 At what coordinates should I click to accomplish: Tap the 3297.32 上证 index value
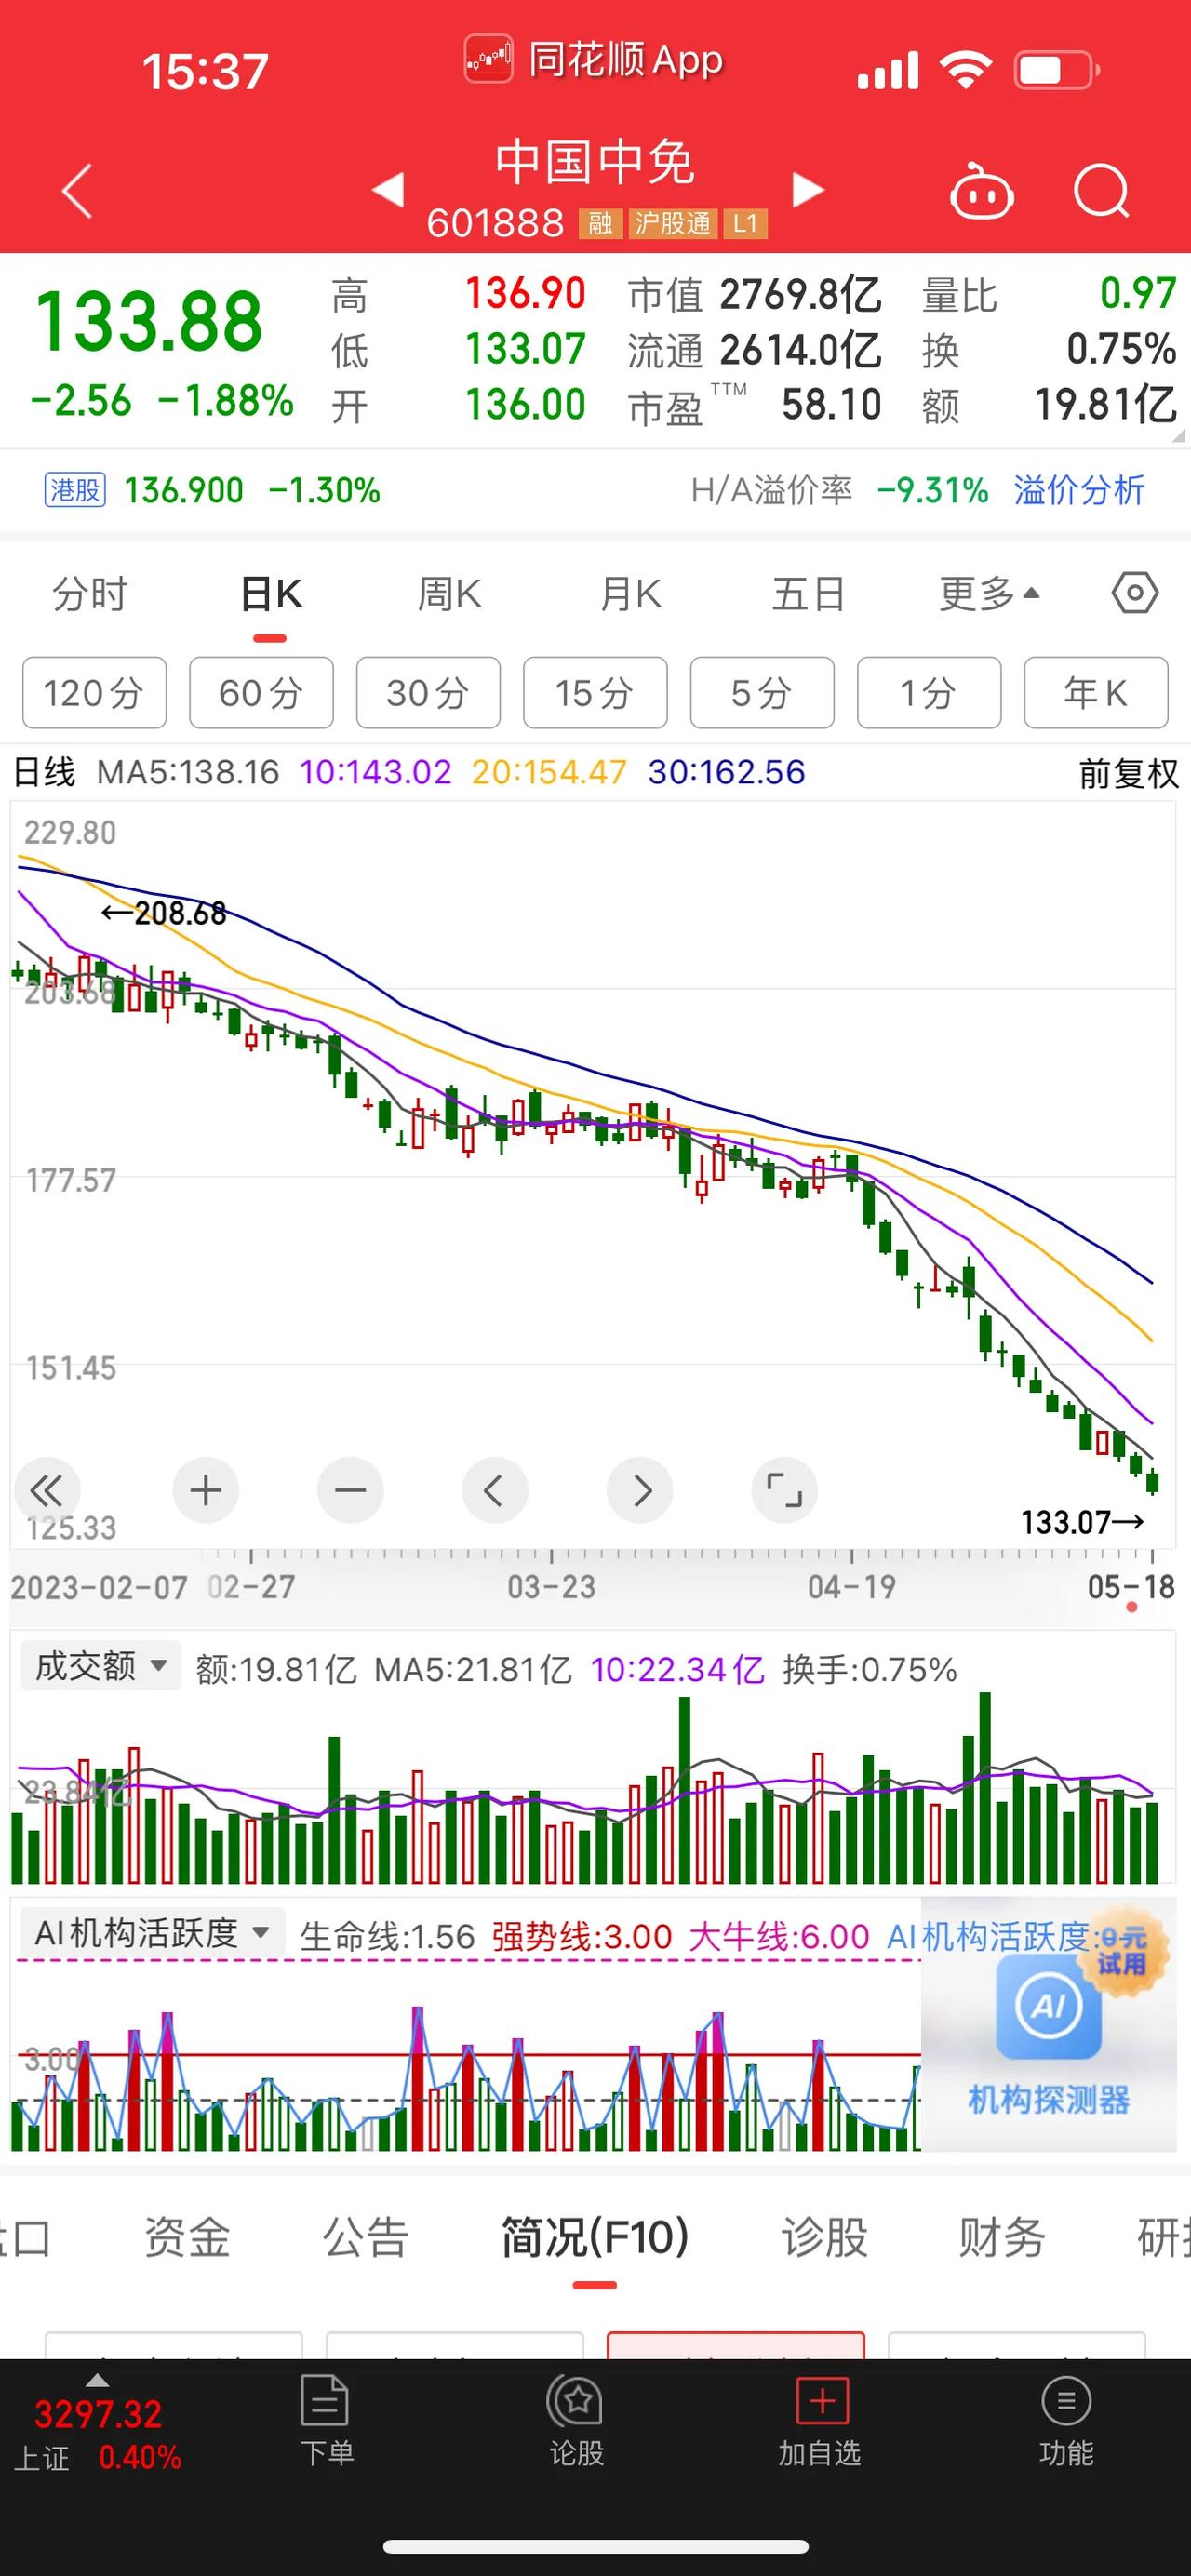click(x=98, y=2414)
